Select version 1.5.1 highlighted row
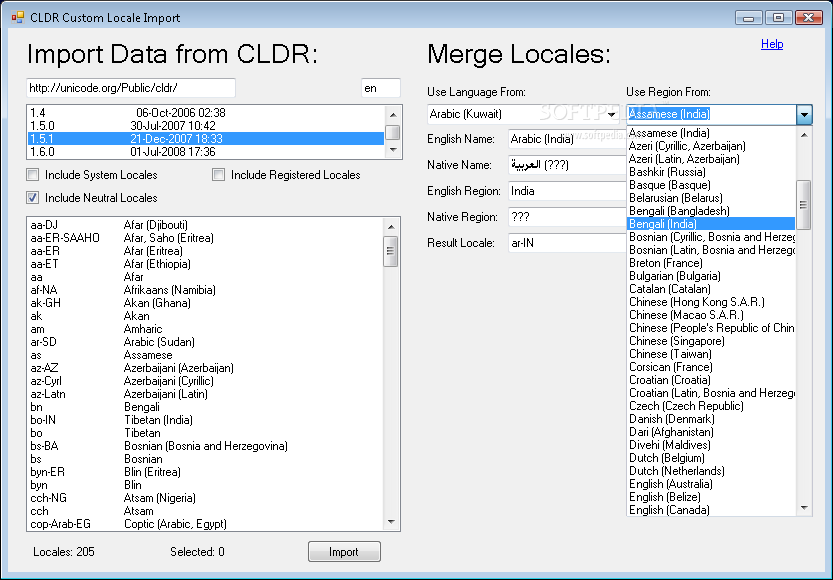833x580 pixels. pos(206,139)
